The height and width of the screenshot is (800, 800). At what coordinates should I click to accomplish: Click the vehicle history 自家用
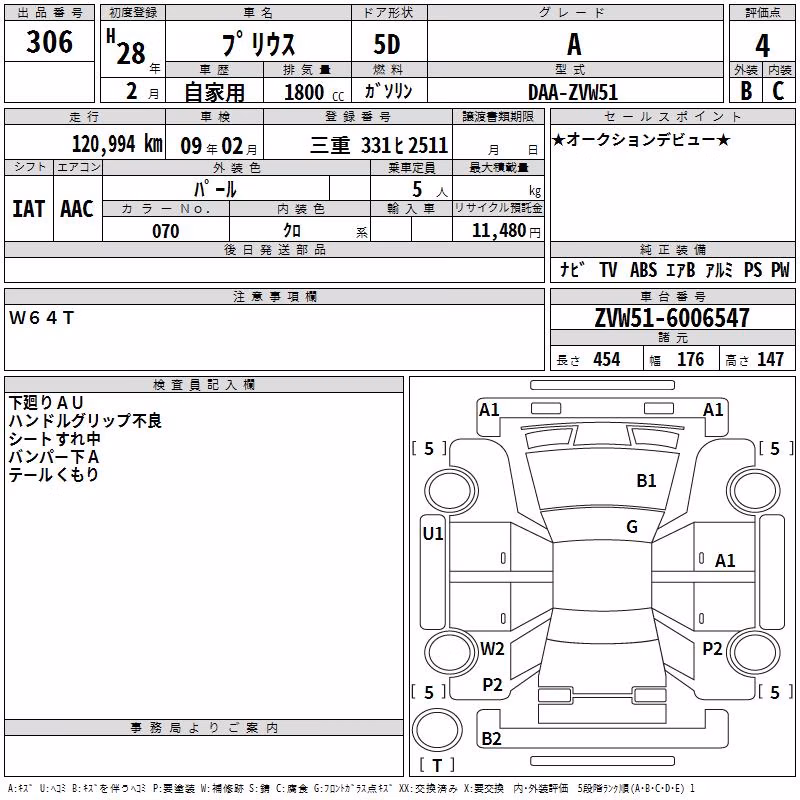click(214, 92)
